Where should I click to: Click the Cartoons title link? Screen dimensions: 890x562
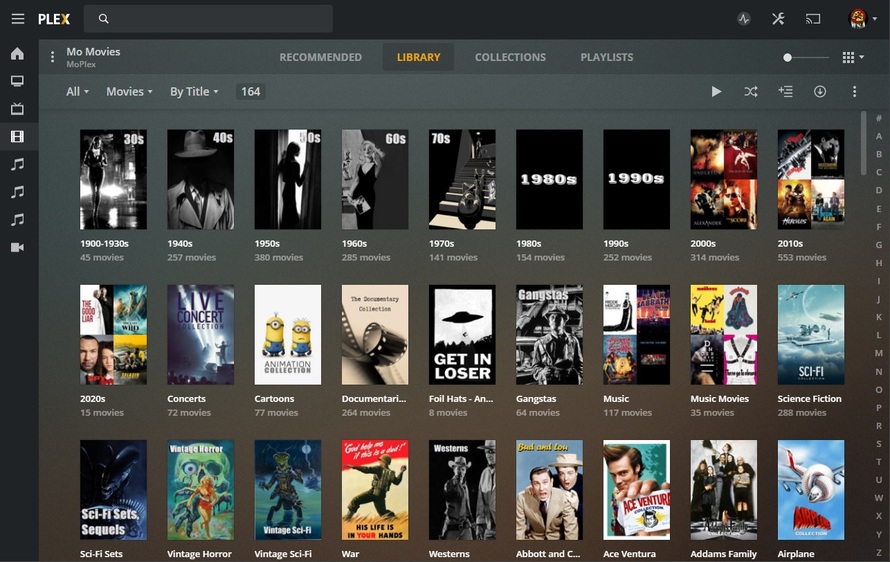pos(274,399)
